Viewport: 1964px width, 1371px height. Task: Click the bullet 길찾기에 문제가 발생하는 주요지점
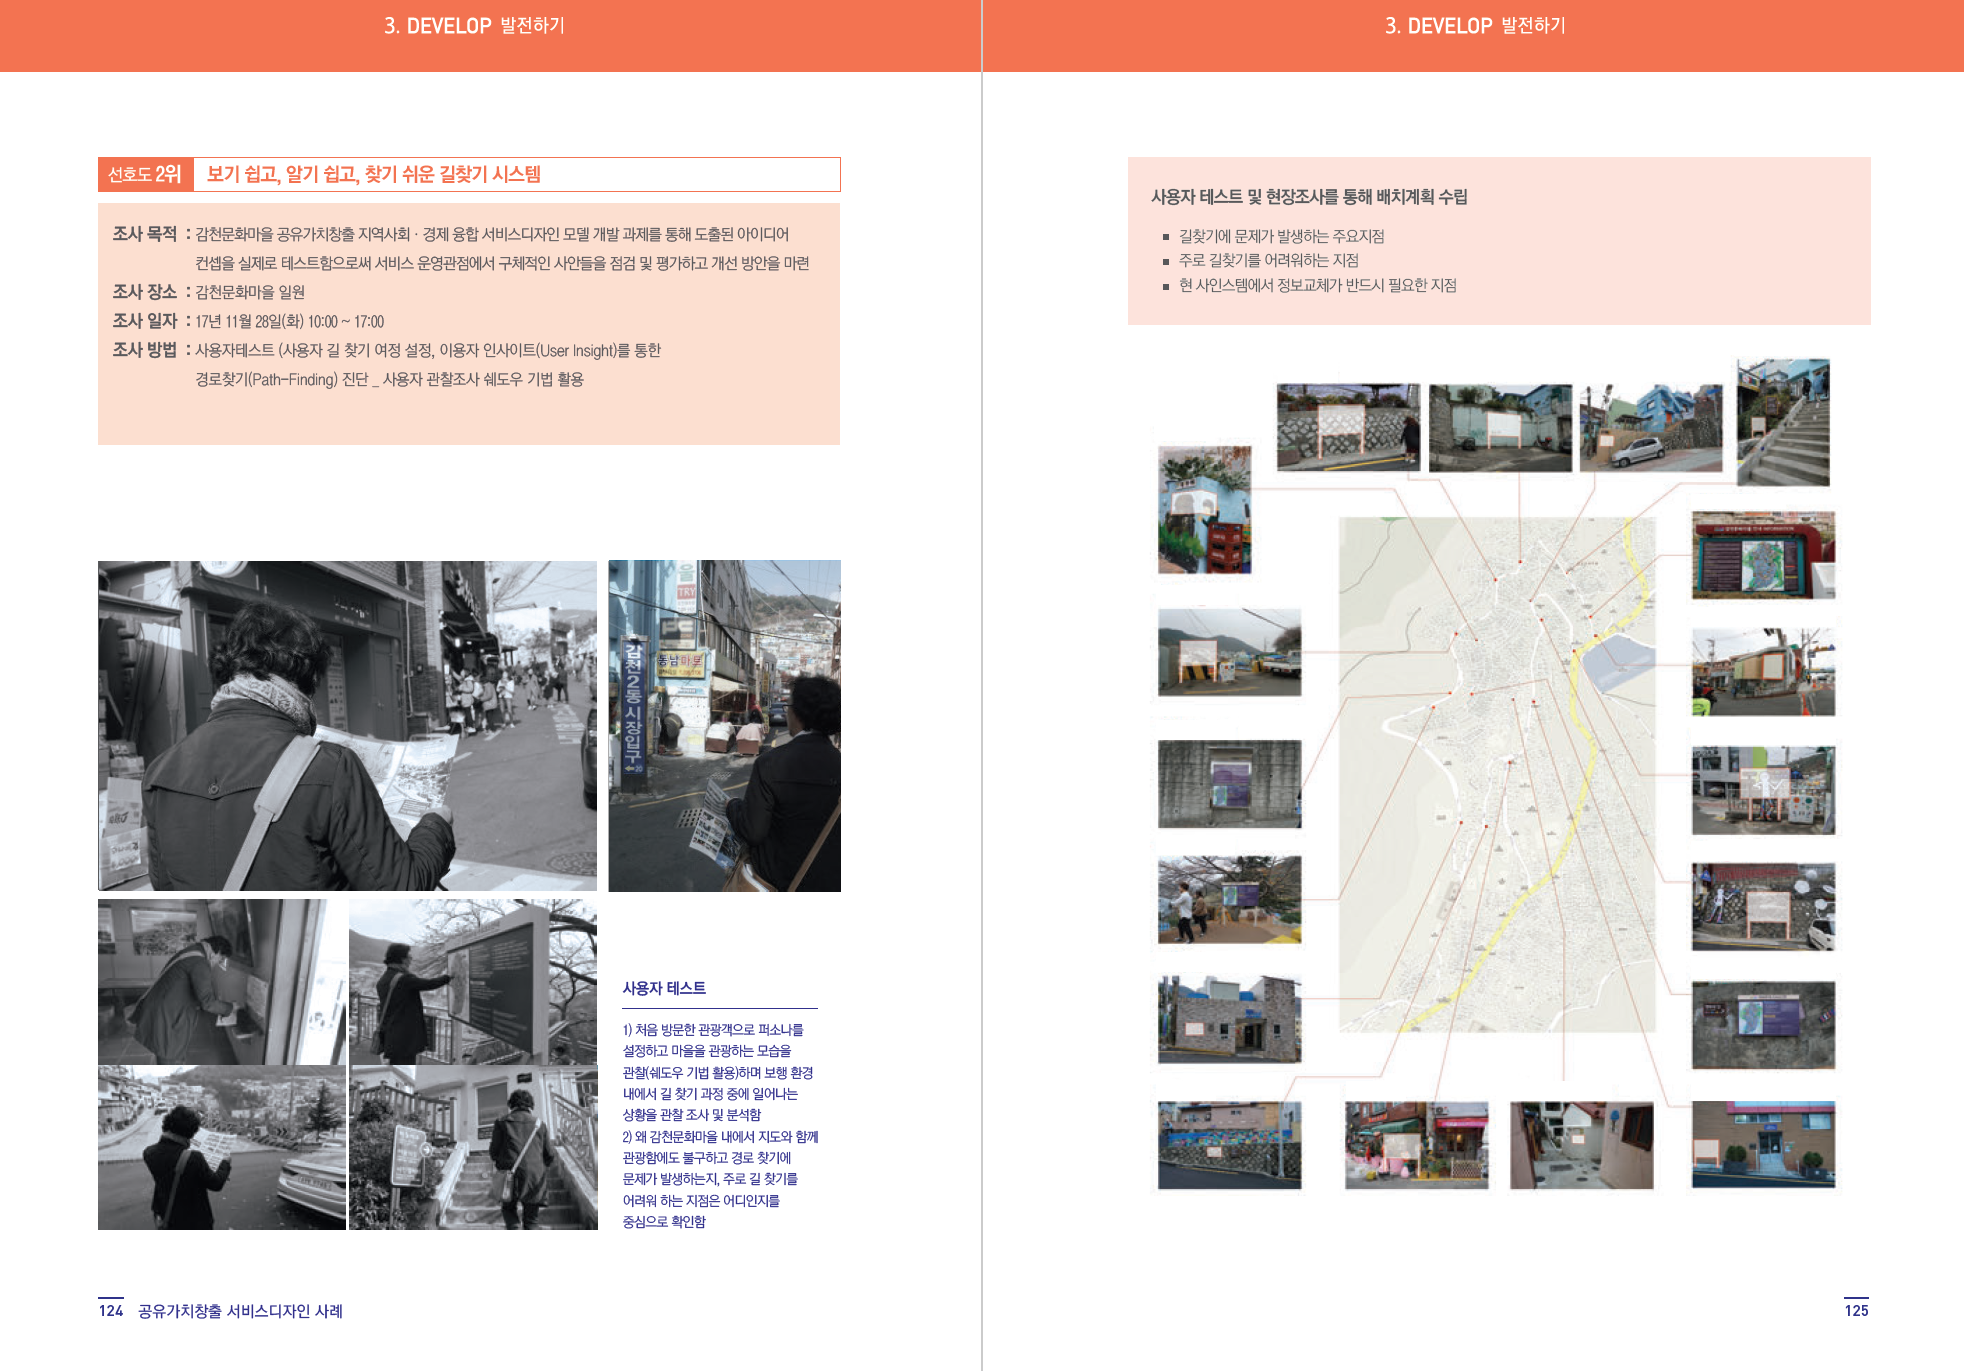(1281, 236)
